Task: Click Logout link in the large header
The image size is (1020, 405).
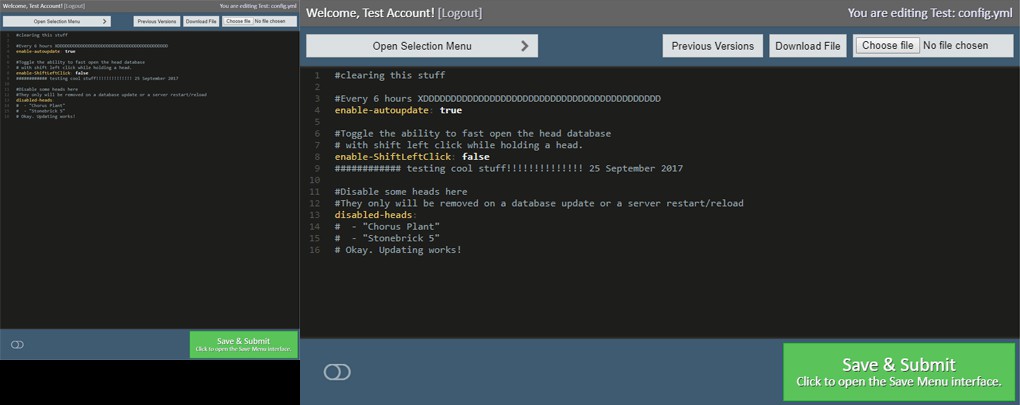Action: (x=460, y=13)
